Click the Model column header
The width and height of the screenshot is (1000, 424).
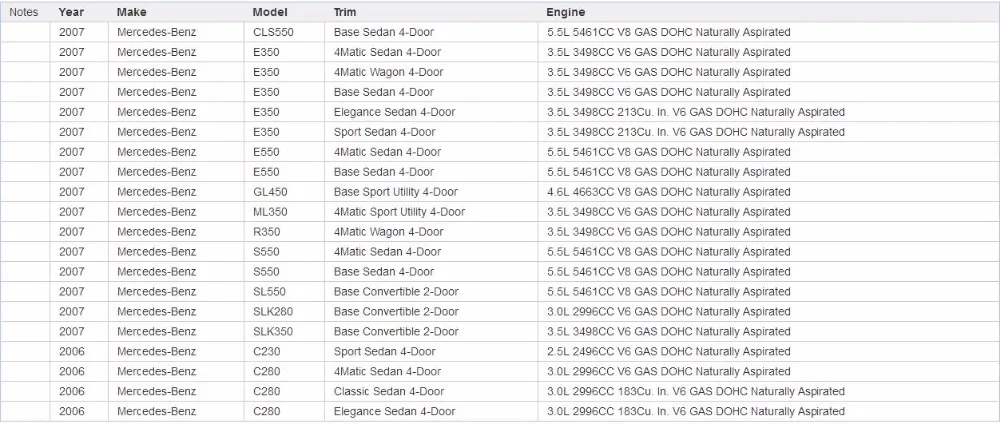(270, 12)
